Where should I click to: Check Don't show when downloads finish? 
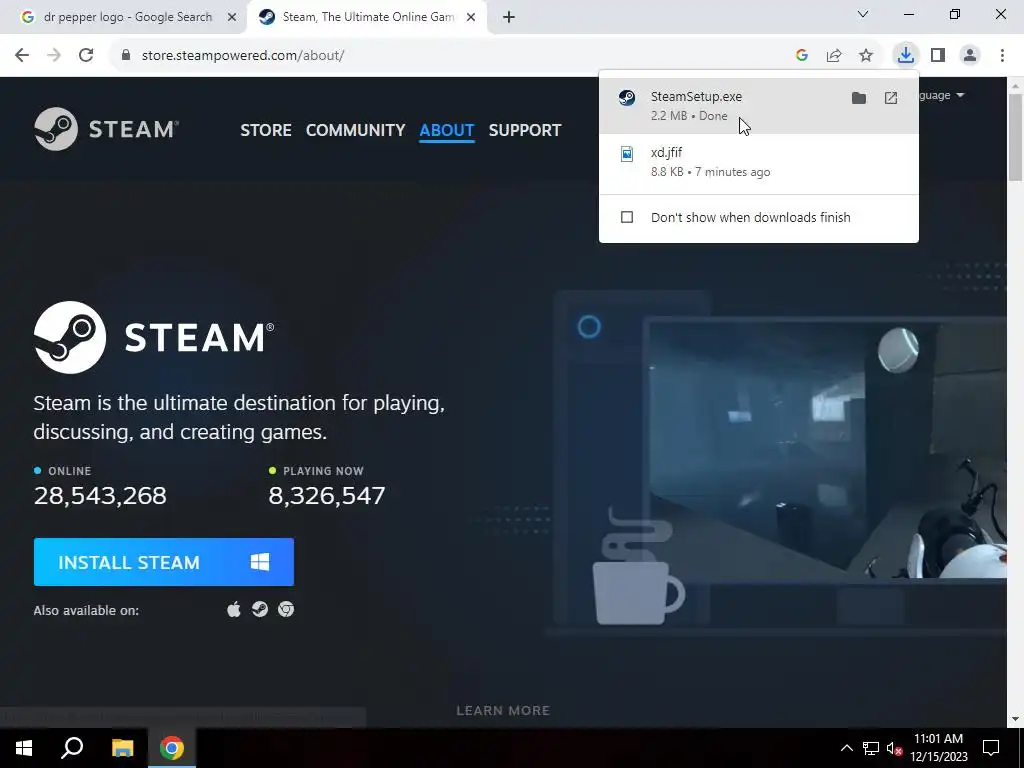tap(627, 217)
